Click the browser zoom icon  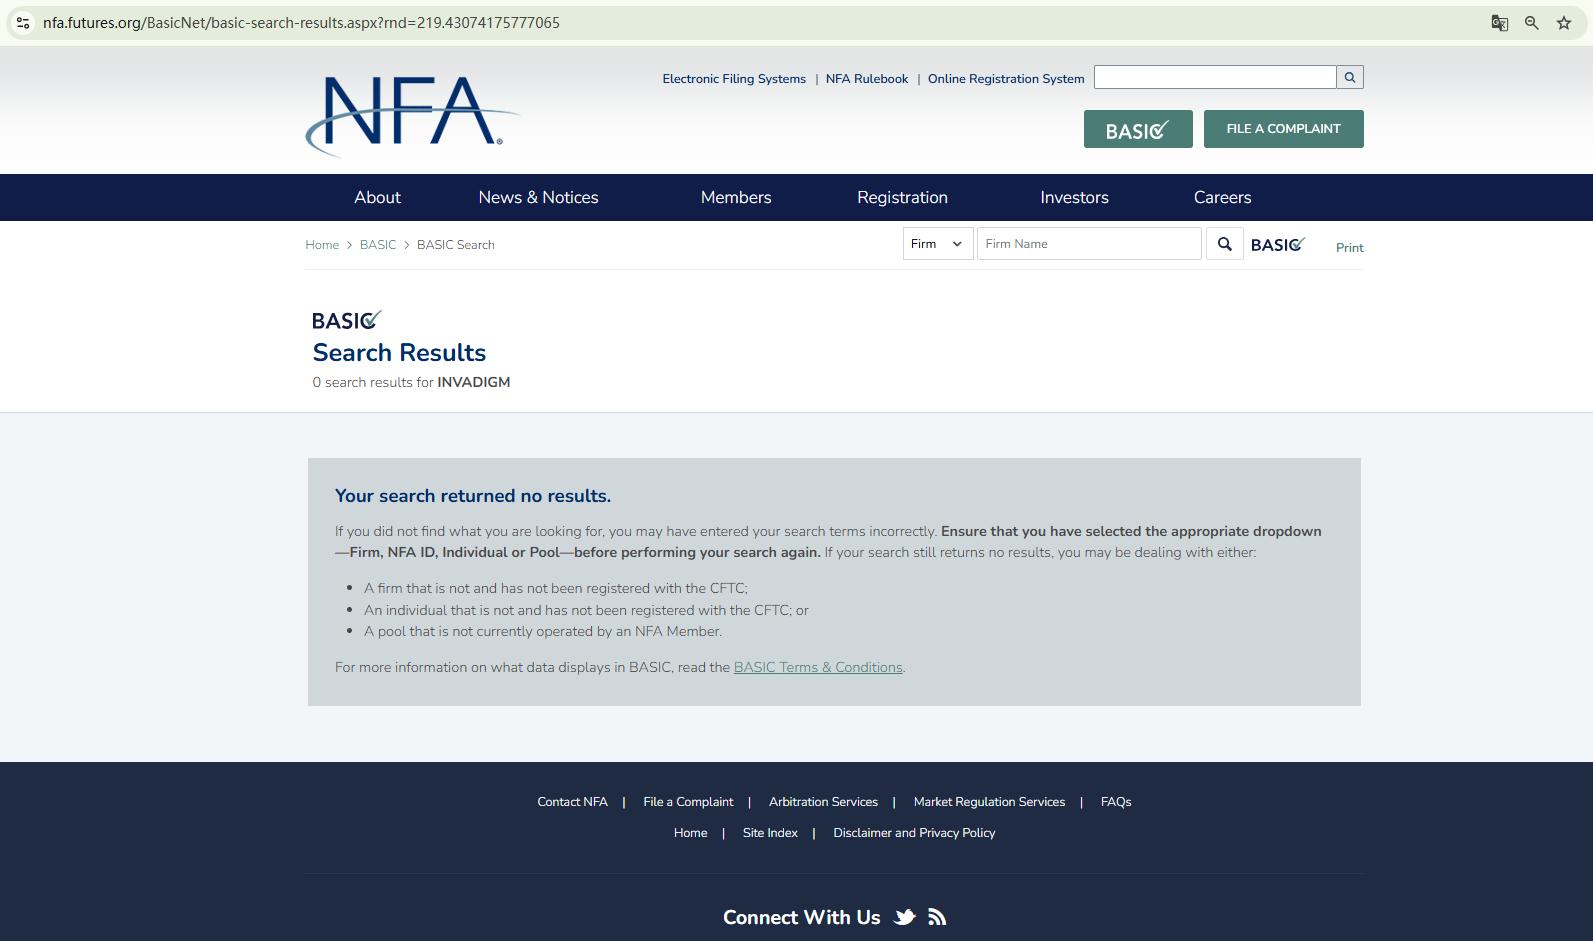pyautogui.click(x=1531, y=23)
